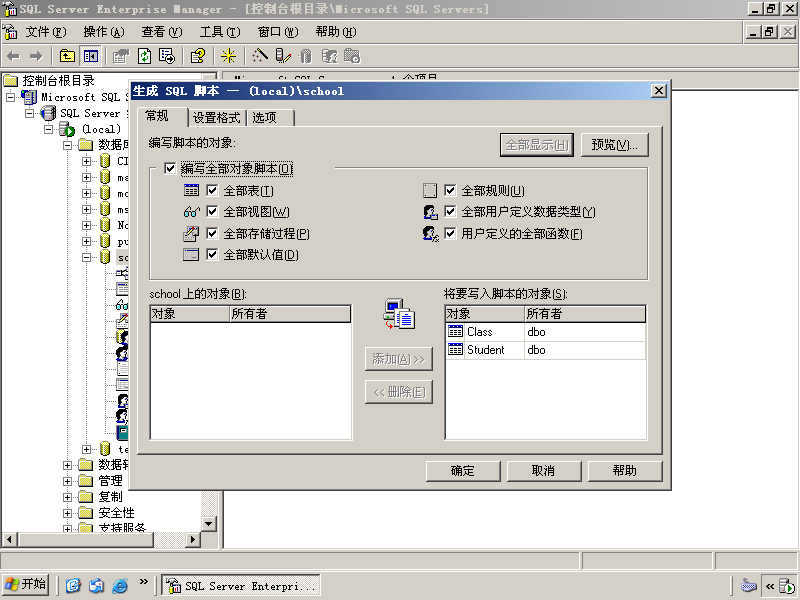800x600 pixels.
Task: Click the New login toolbar icon
Action: coord(329,56)
